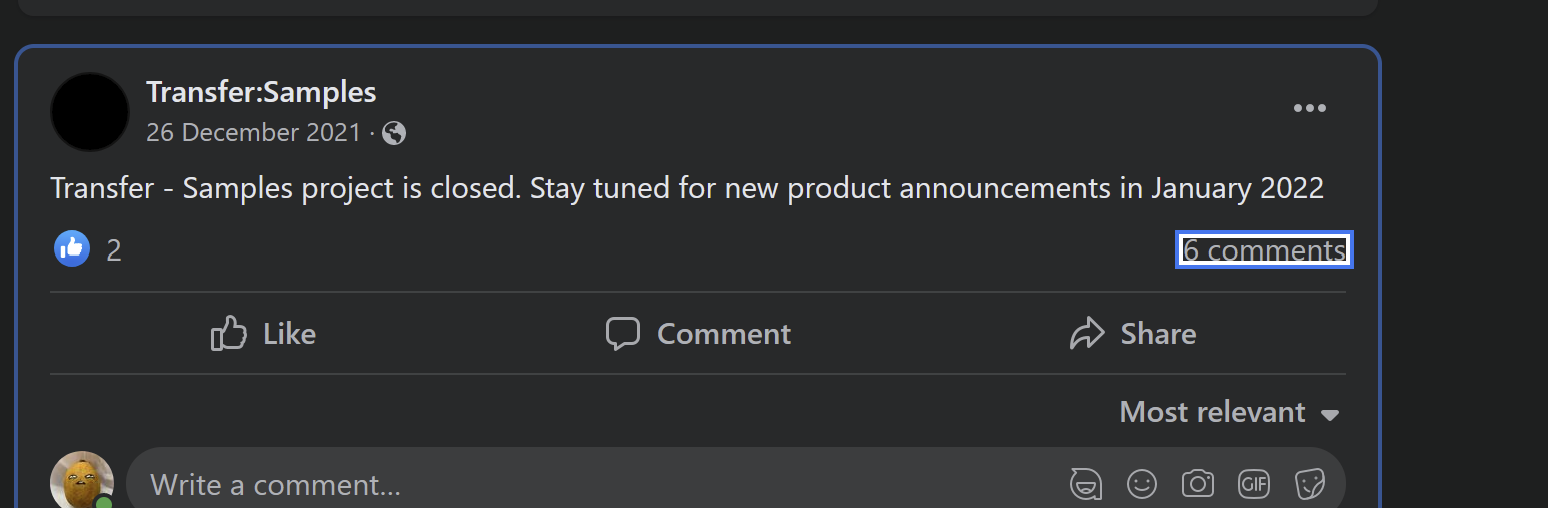
Task: Open the 6 comments link
Action: pyautogui.click(x=1264, y=250)
